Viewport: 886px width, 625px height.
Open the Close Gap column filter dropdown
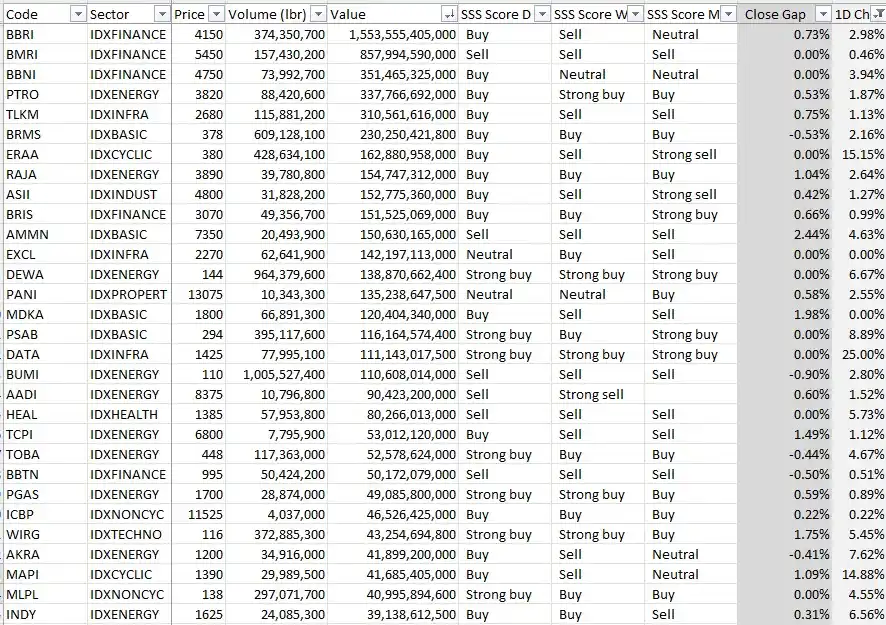click(x=824, y=14)
